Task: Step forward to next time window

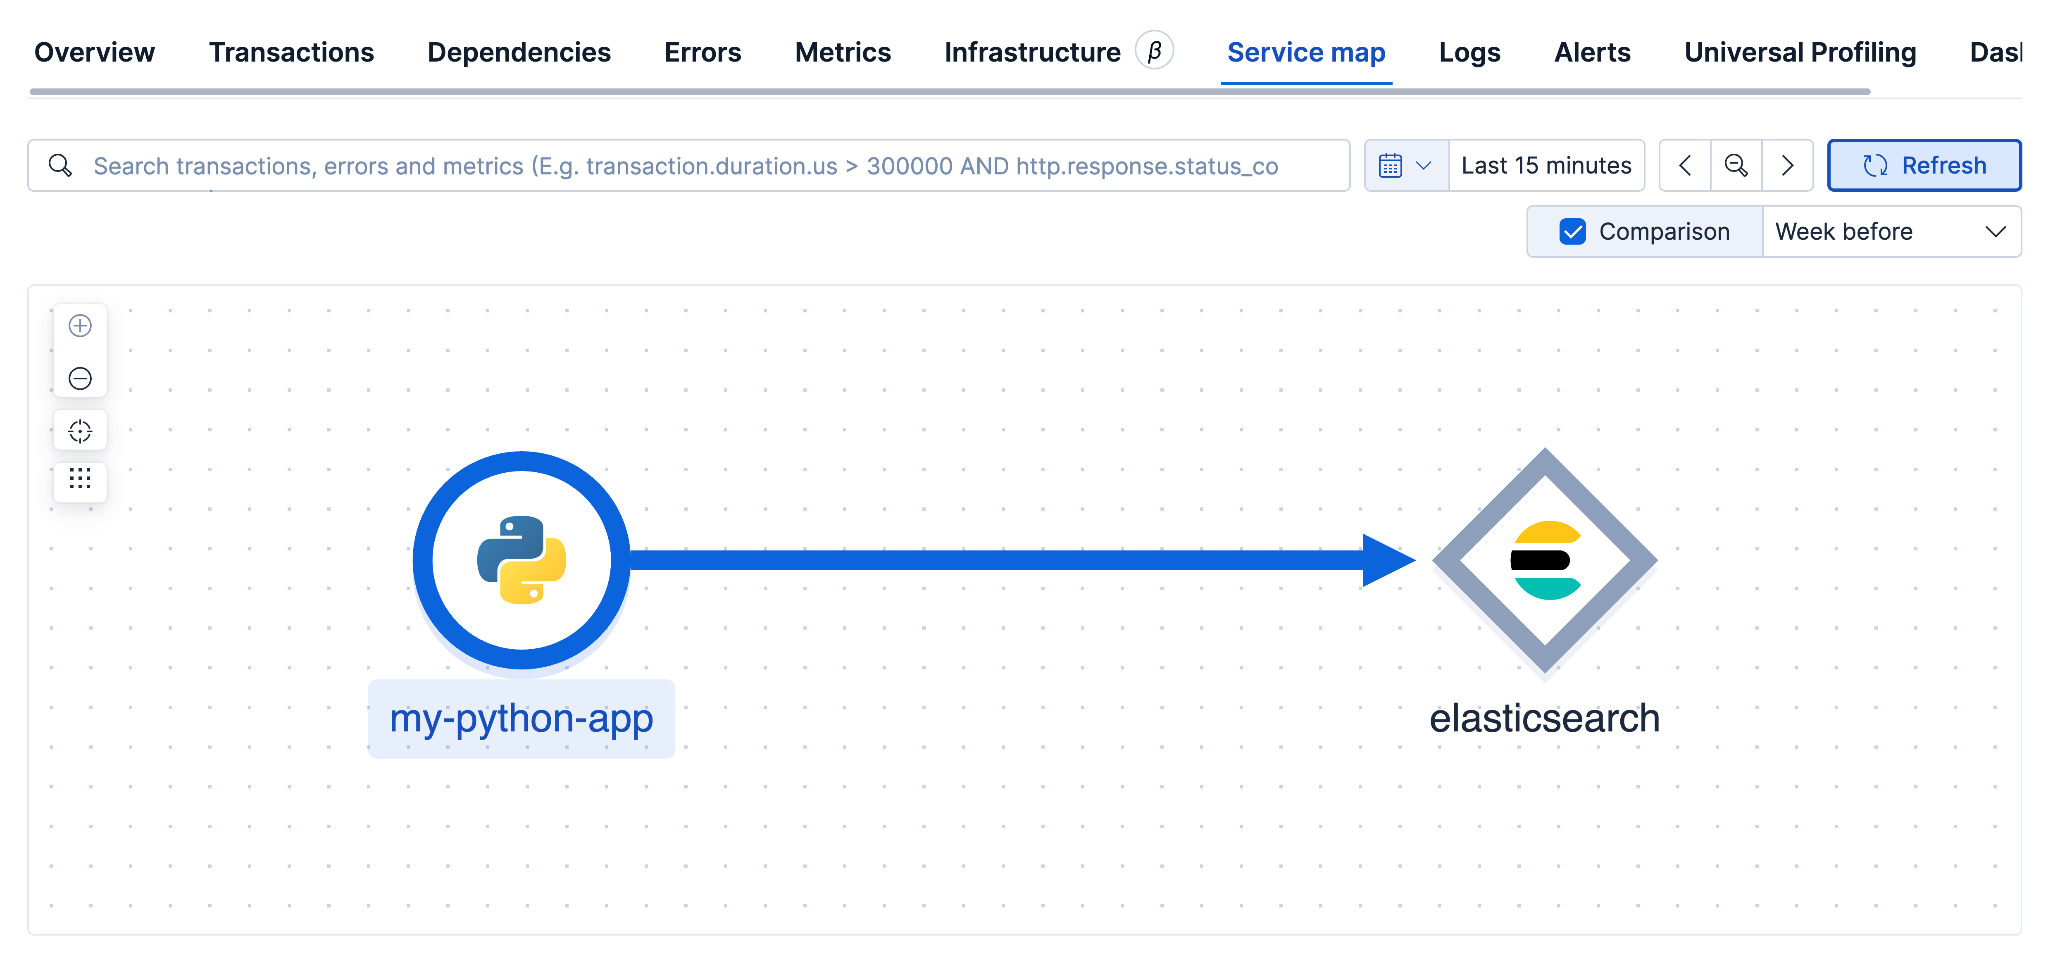Action: 1787,166
